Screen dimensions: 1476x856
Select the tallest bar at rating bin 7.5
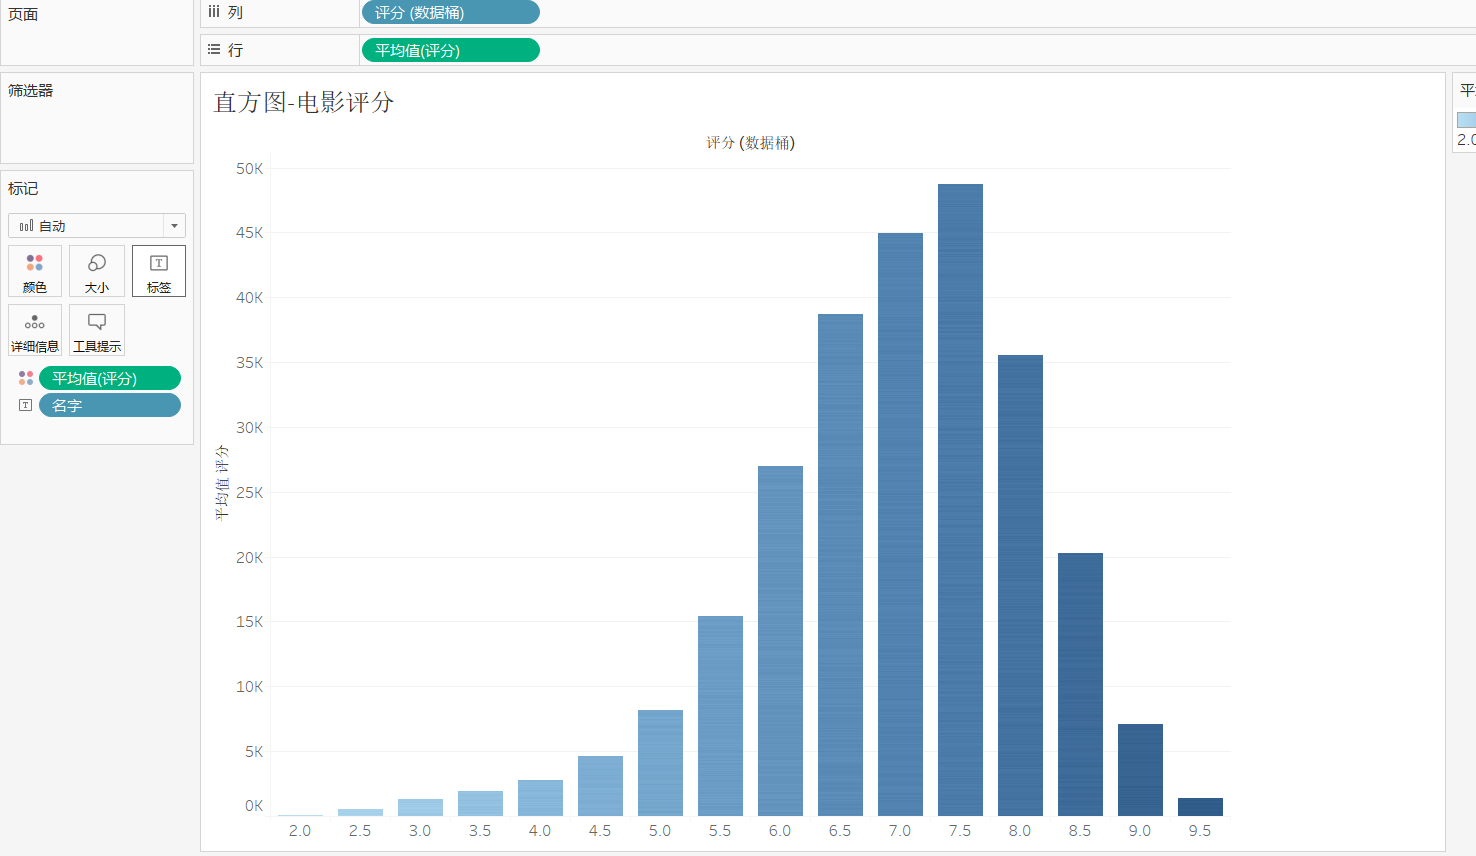tap(960, 500)
